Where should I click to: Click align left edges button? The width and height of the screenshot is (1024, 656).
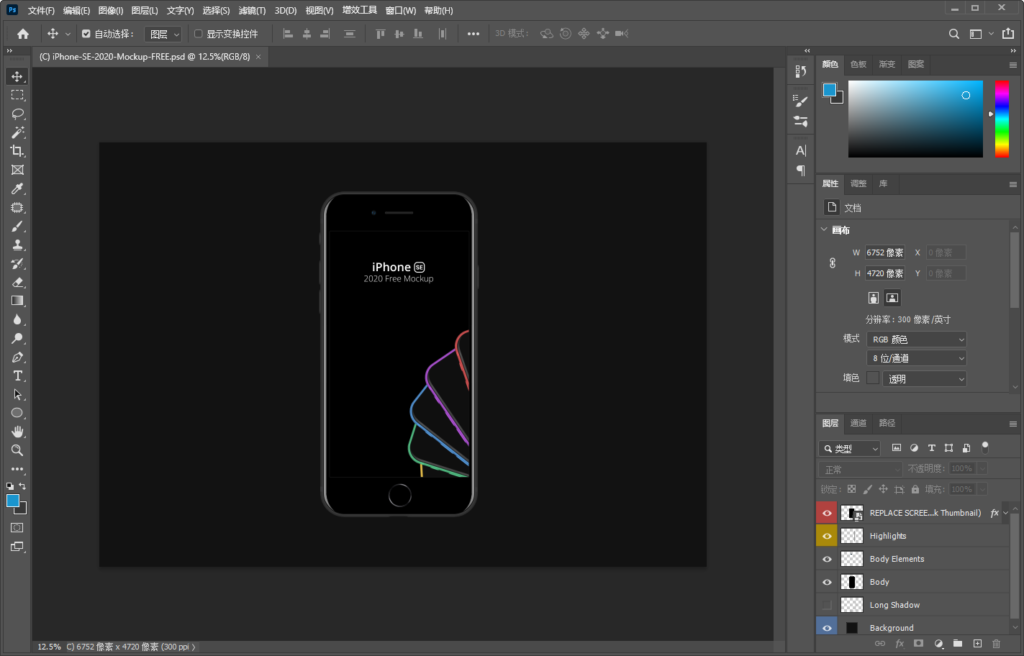(x=287, y=34)
